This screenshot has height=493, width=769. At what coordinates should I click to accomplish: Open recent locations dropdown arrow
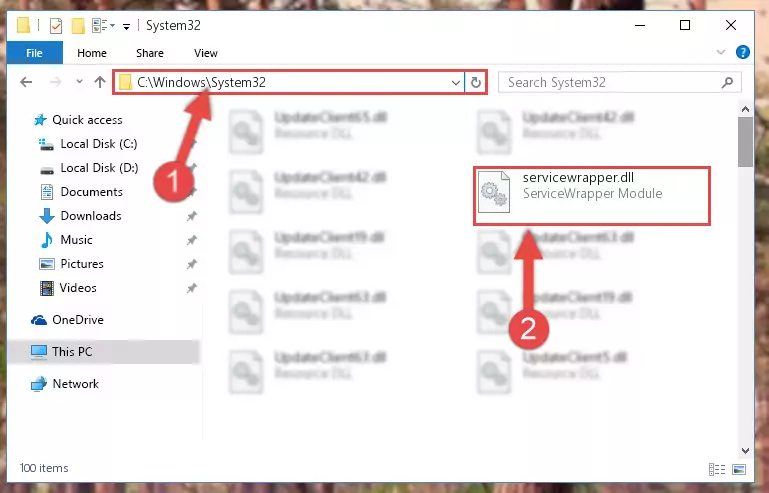(x=79, y=82)
